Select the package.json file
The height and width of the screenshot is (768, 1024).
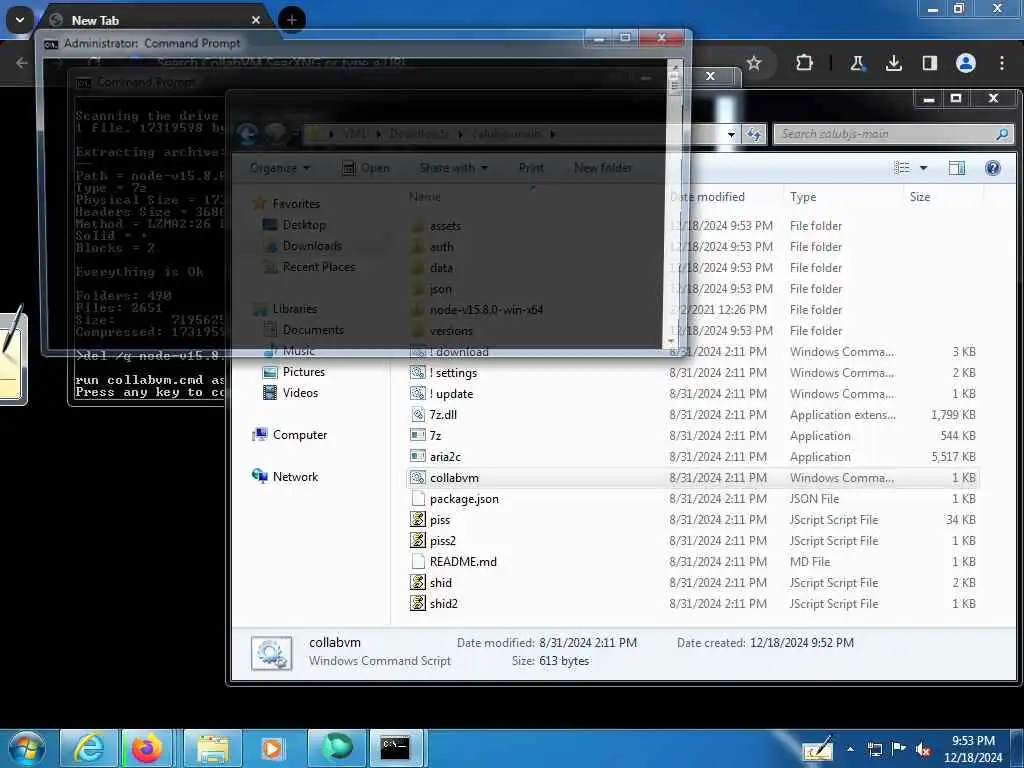464,499
